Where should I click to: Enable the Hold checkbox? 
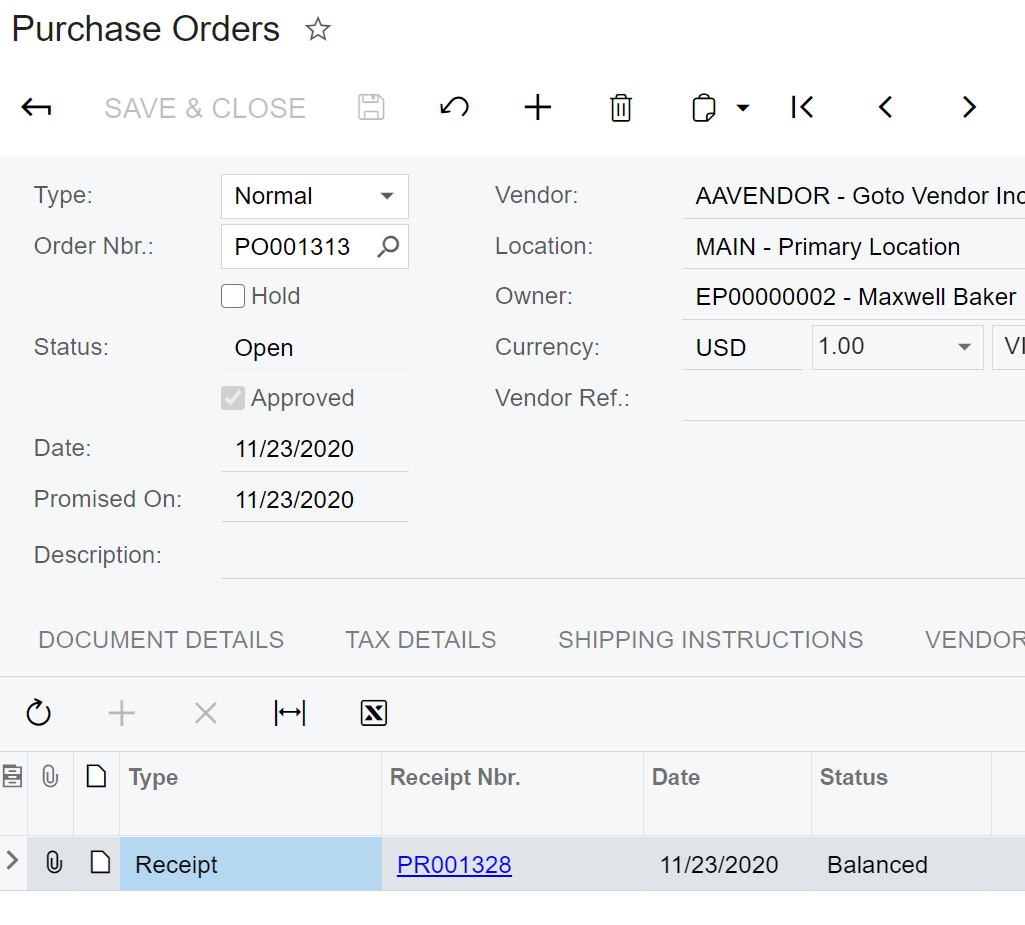233,296
